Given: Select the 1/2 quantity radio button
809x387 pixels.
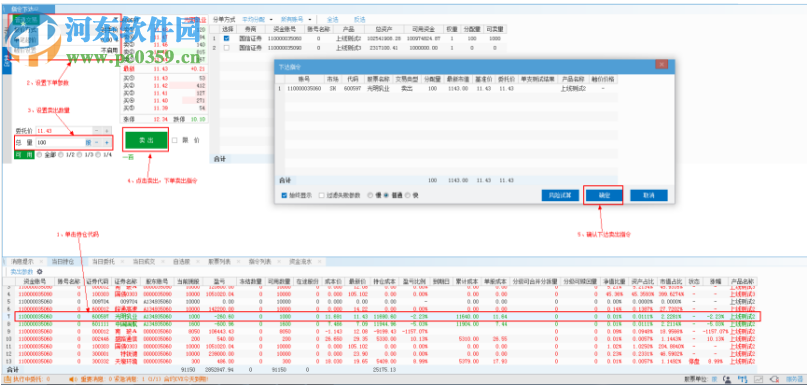Looking at the screenshot, I should click(x=61, y=154).
